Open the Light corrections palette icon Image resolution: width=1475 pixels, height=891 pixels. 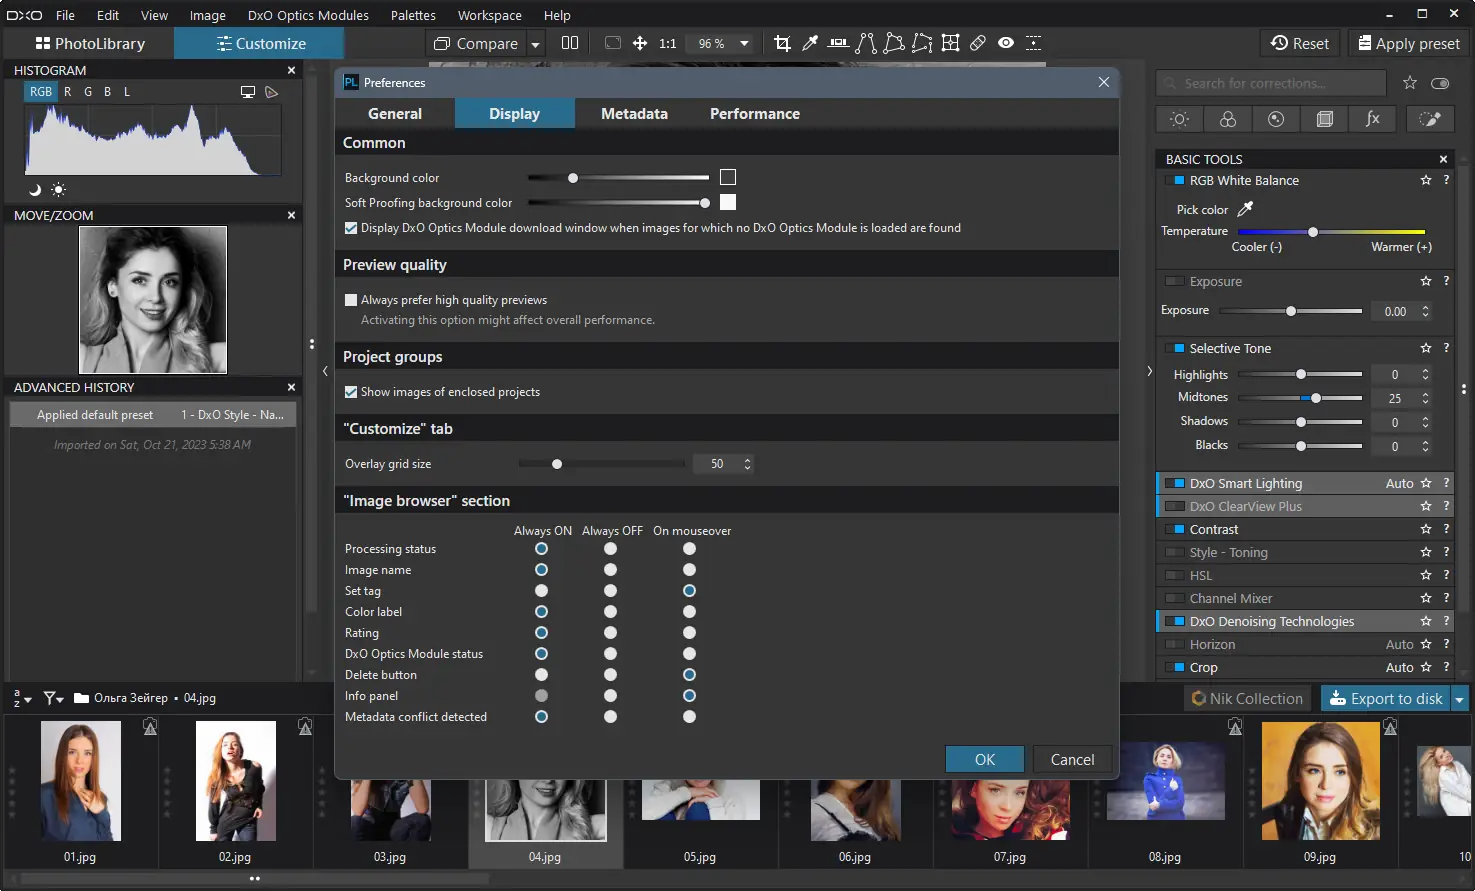(x=1179, y=119)
